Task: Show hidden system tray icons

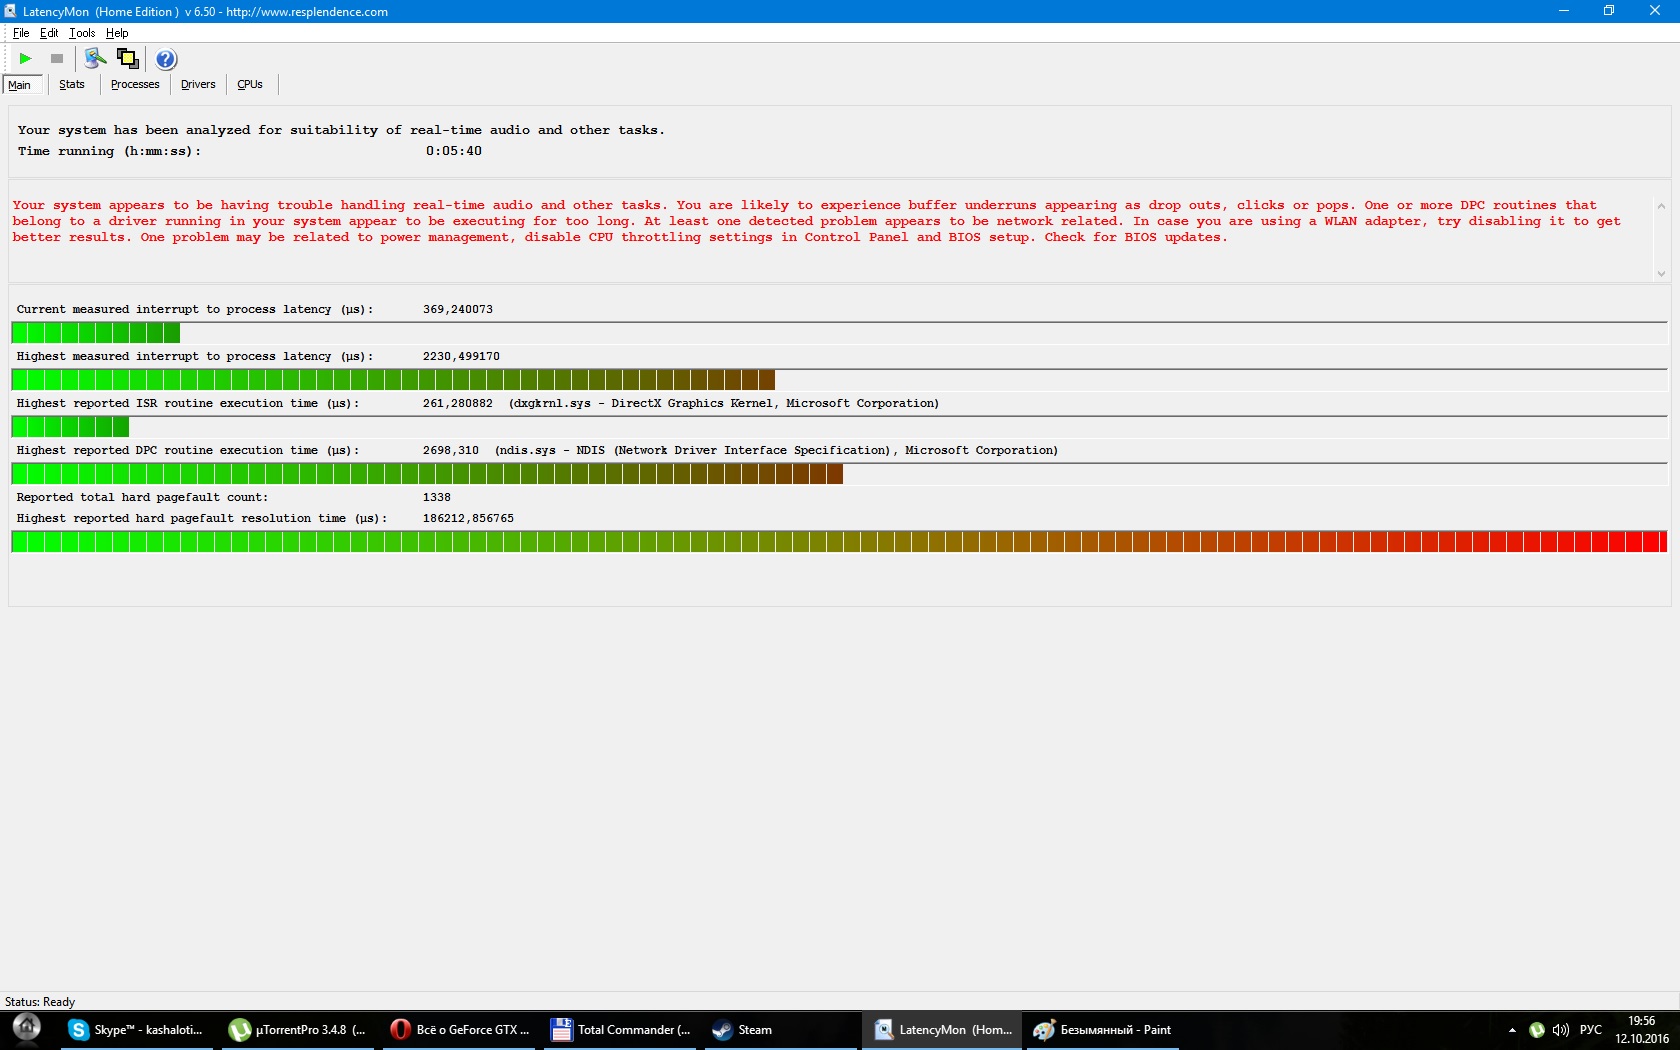Action: pos(1512,1030)
